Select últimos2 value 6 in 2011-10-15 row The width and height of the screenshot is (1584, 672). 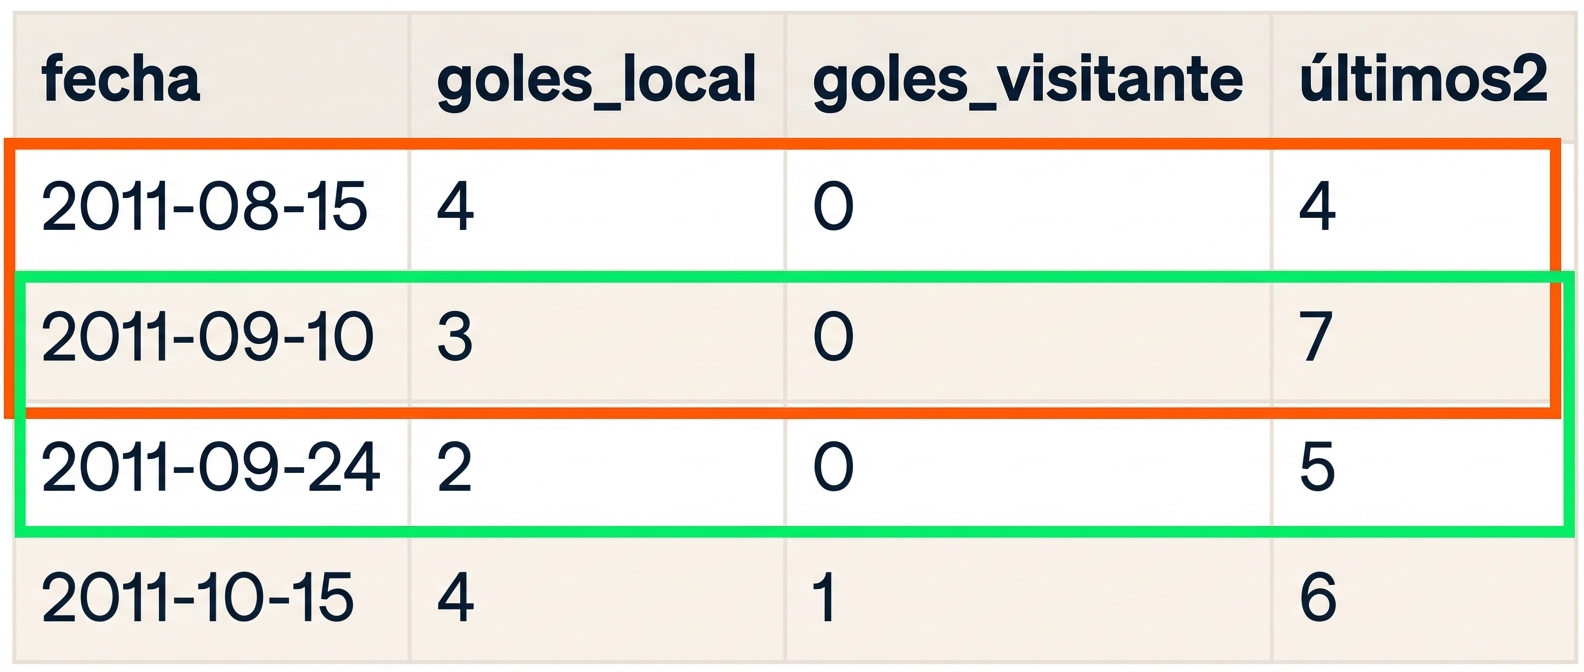pyautogui.click(x=1317, y=597)
